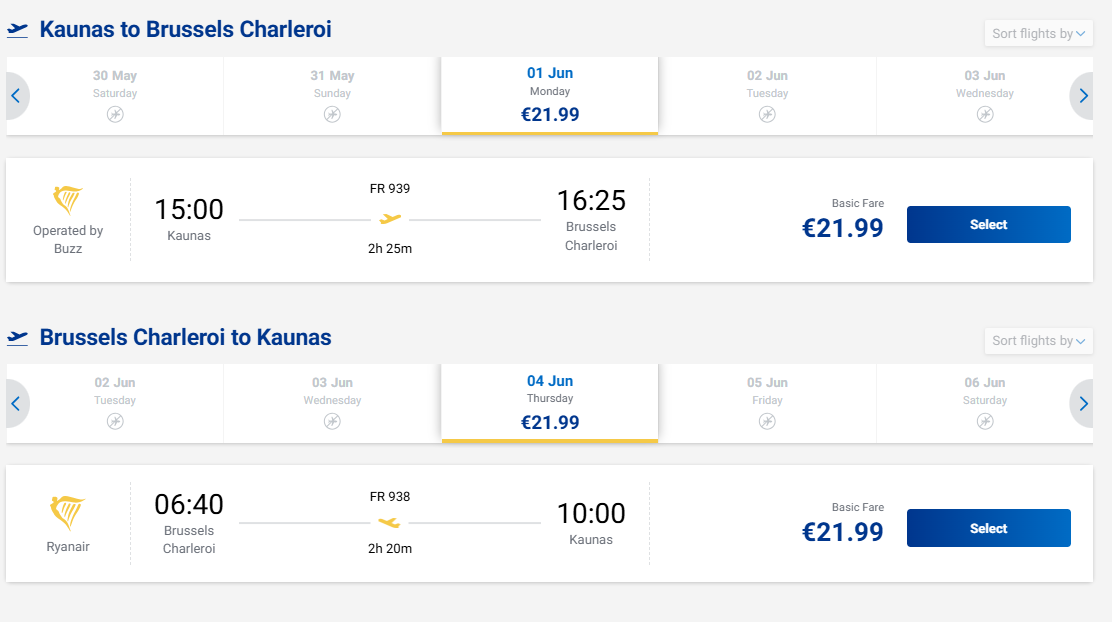Show next outbound dates with the right arrow
Image resolution: width=1112 pixels, height=622 pixels.
[1082, 96]
